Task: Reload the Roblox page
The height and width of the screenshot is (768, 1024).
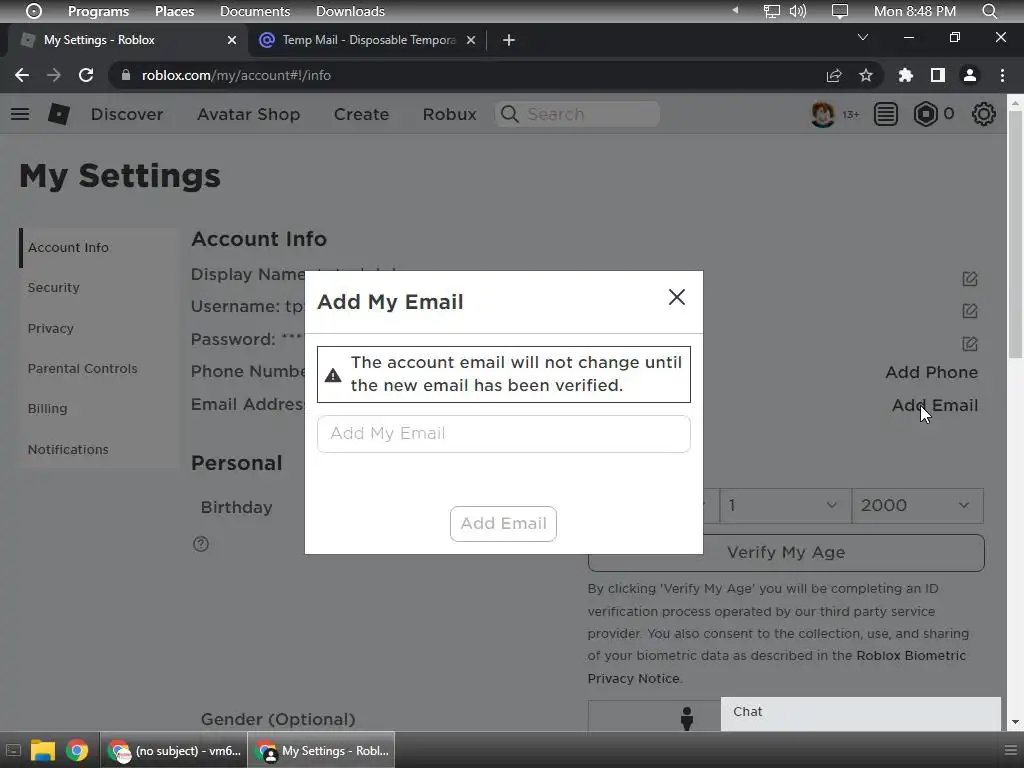Action: 86,75
